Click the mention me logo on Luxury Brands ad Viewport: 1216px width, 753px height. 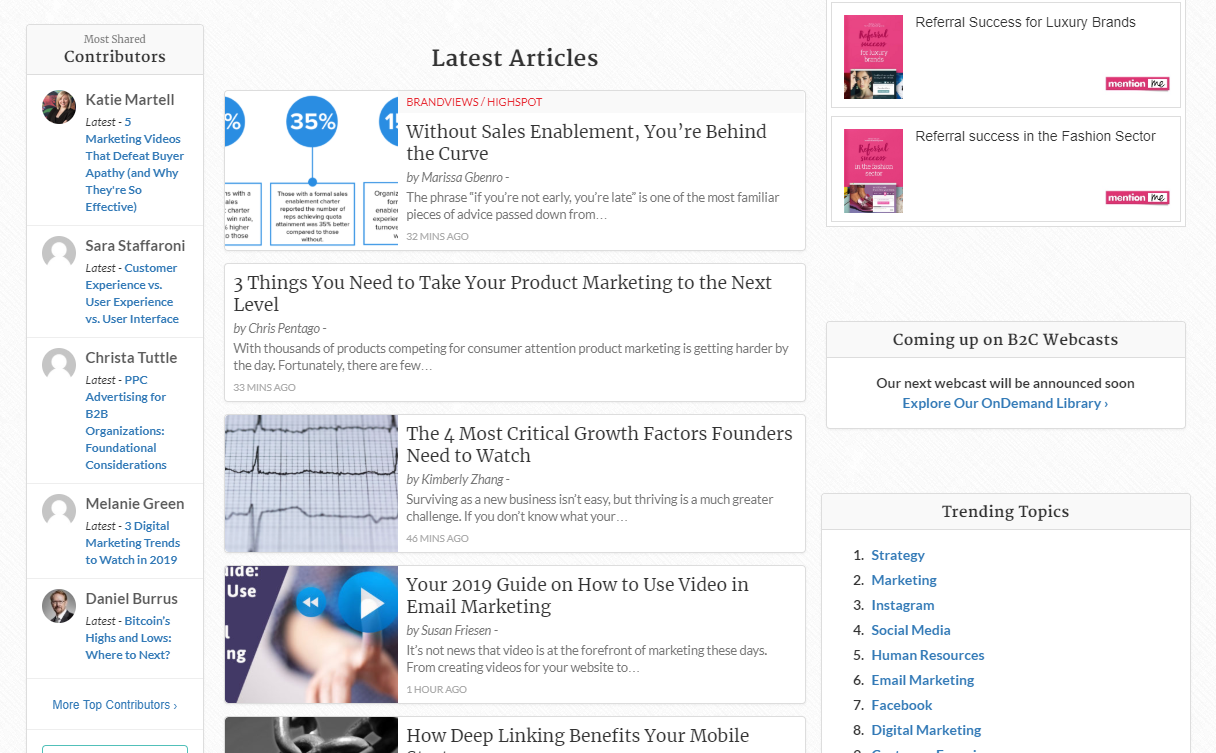(1137, 84)
